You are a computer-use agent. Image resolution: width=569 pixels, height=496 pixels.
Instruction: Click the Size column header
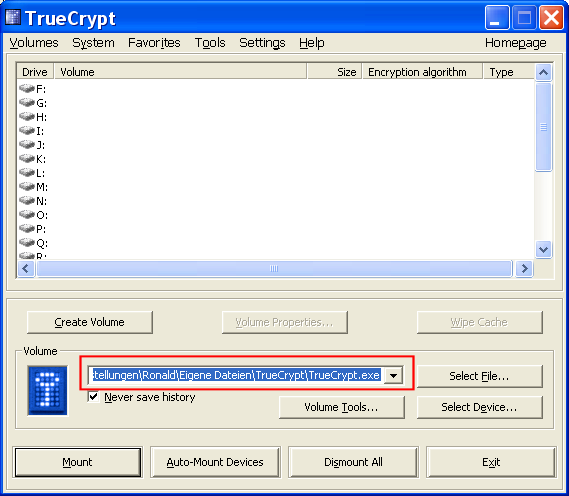(x=335, y=72)
